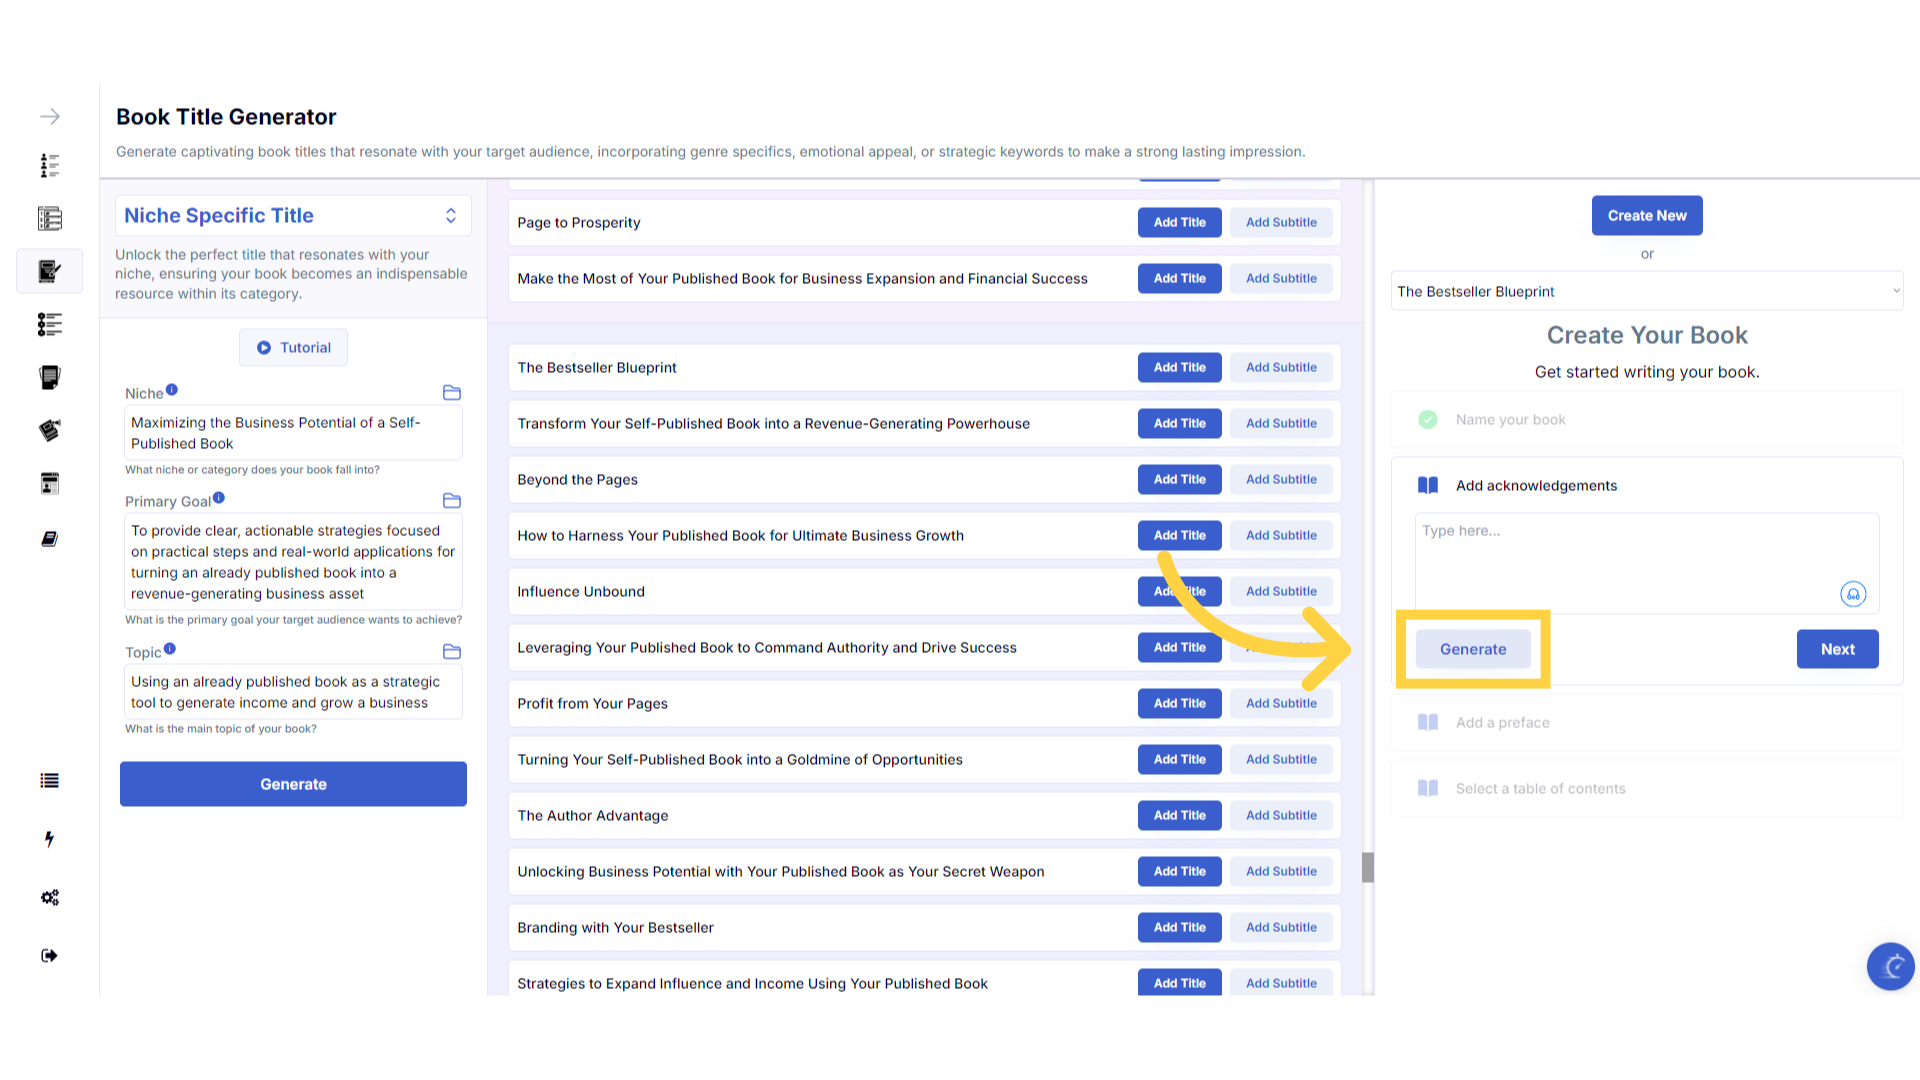Click folder icon next to Primary Goal

coord(452,501)
